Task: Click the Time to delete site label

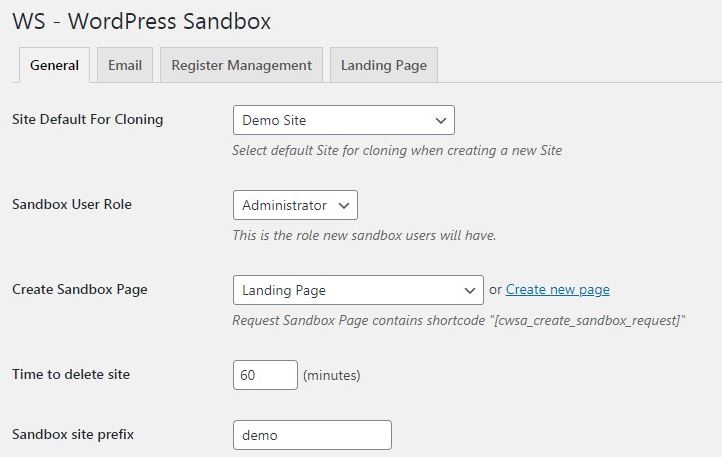Action: tap(71, 374)
